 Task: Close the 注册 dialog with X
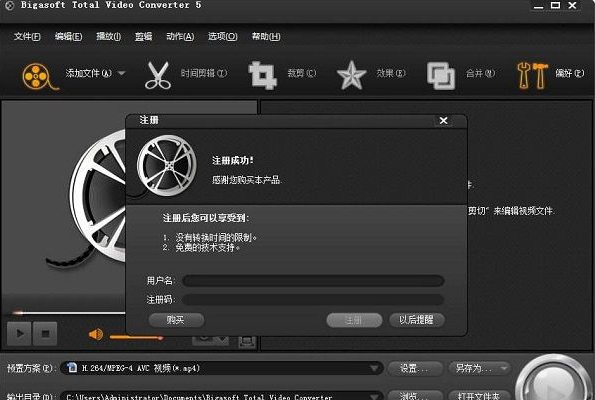pyautogui.click(x=443, y=121)
